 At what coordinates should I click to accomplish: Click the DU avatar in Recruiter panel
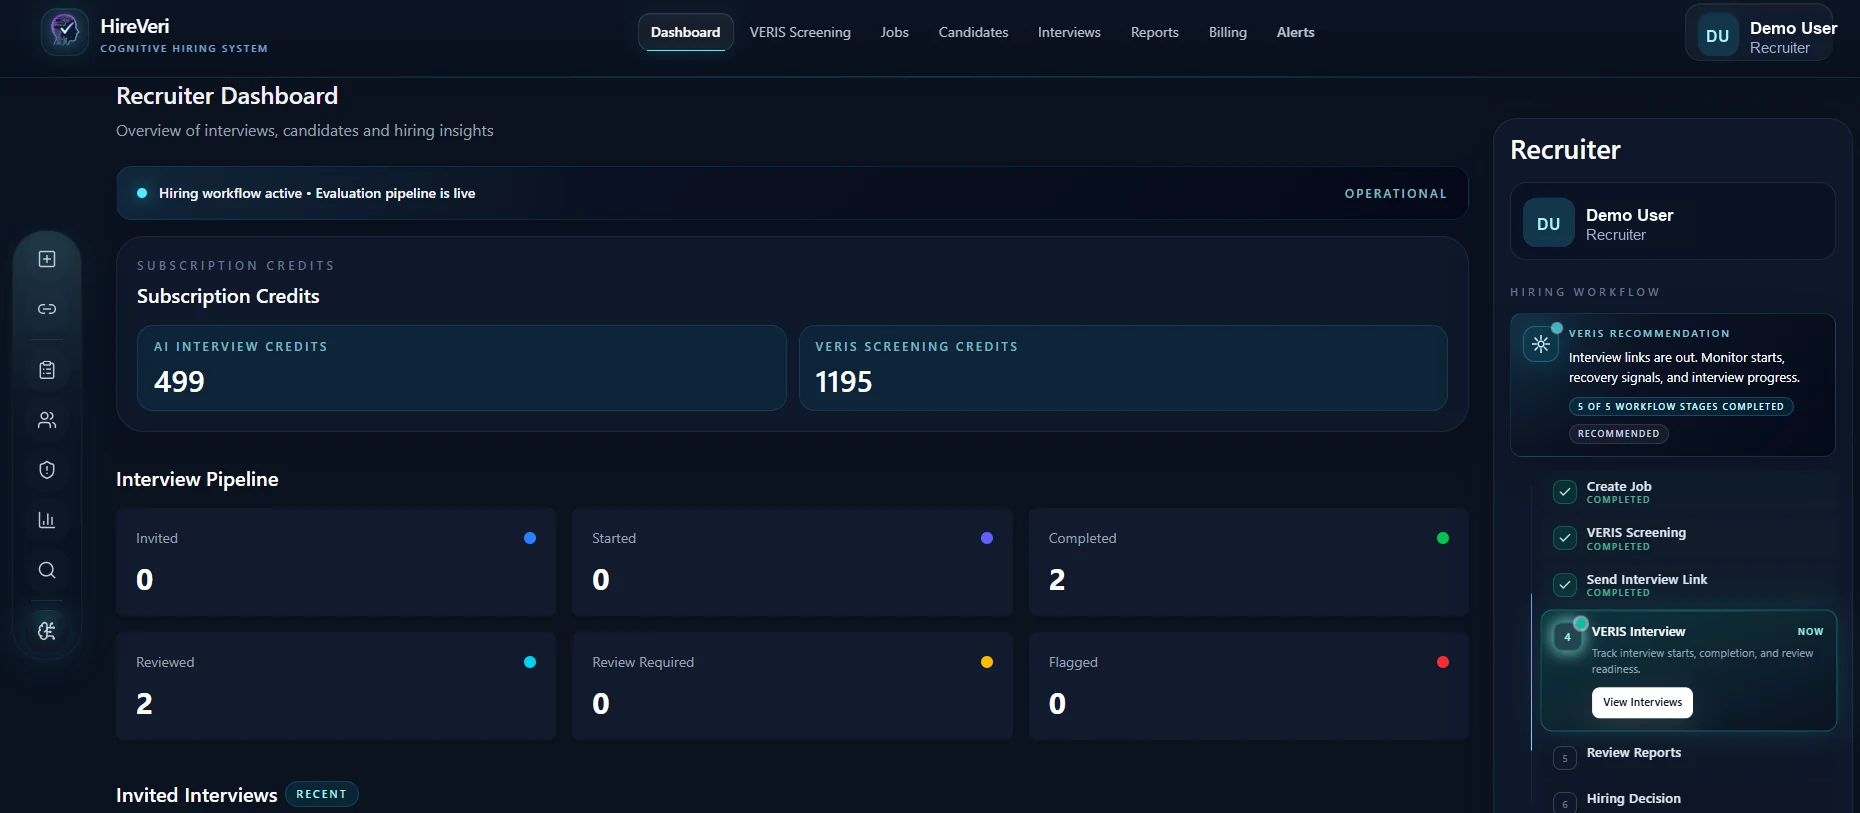tap(1548, 224)
